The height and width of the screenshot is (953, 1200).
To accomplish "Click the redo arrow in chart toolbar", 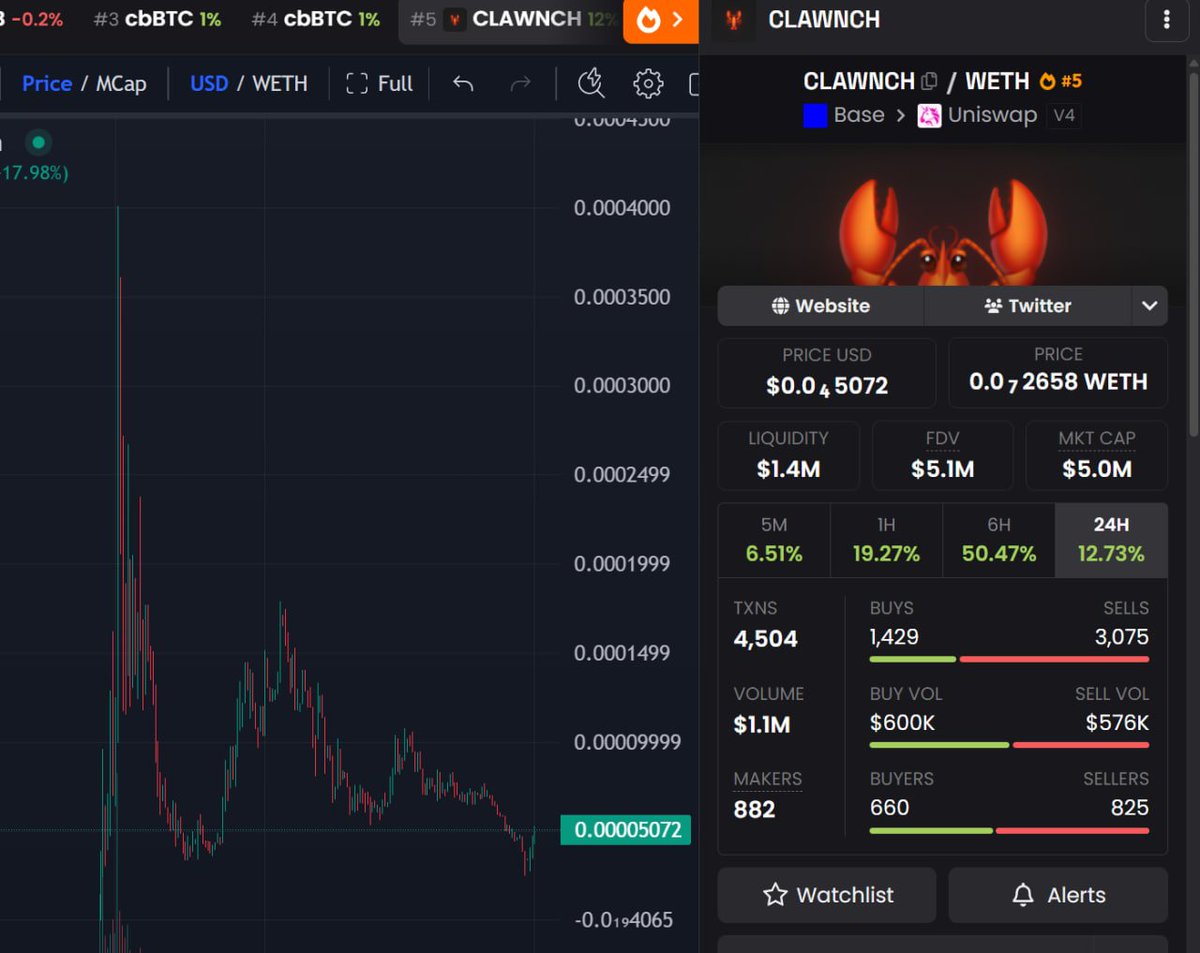I will (x=520, y=84).
